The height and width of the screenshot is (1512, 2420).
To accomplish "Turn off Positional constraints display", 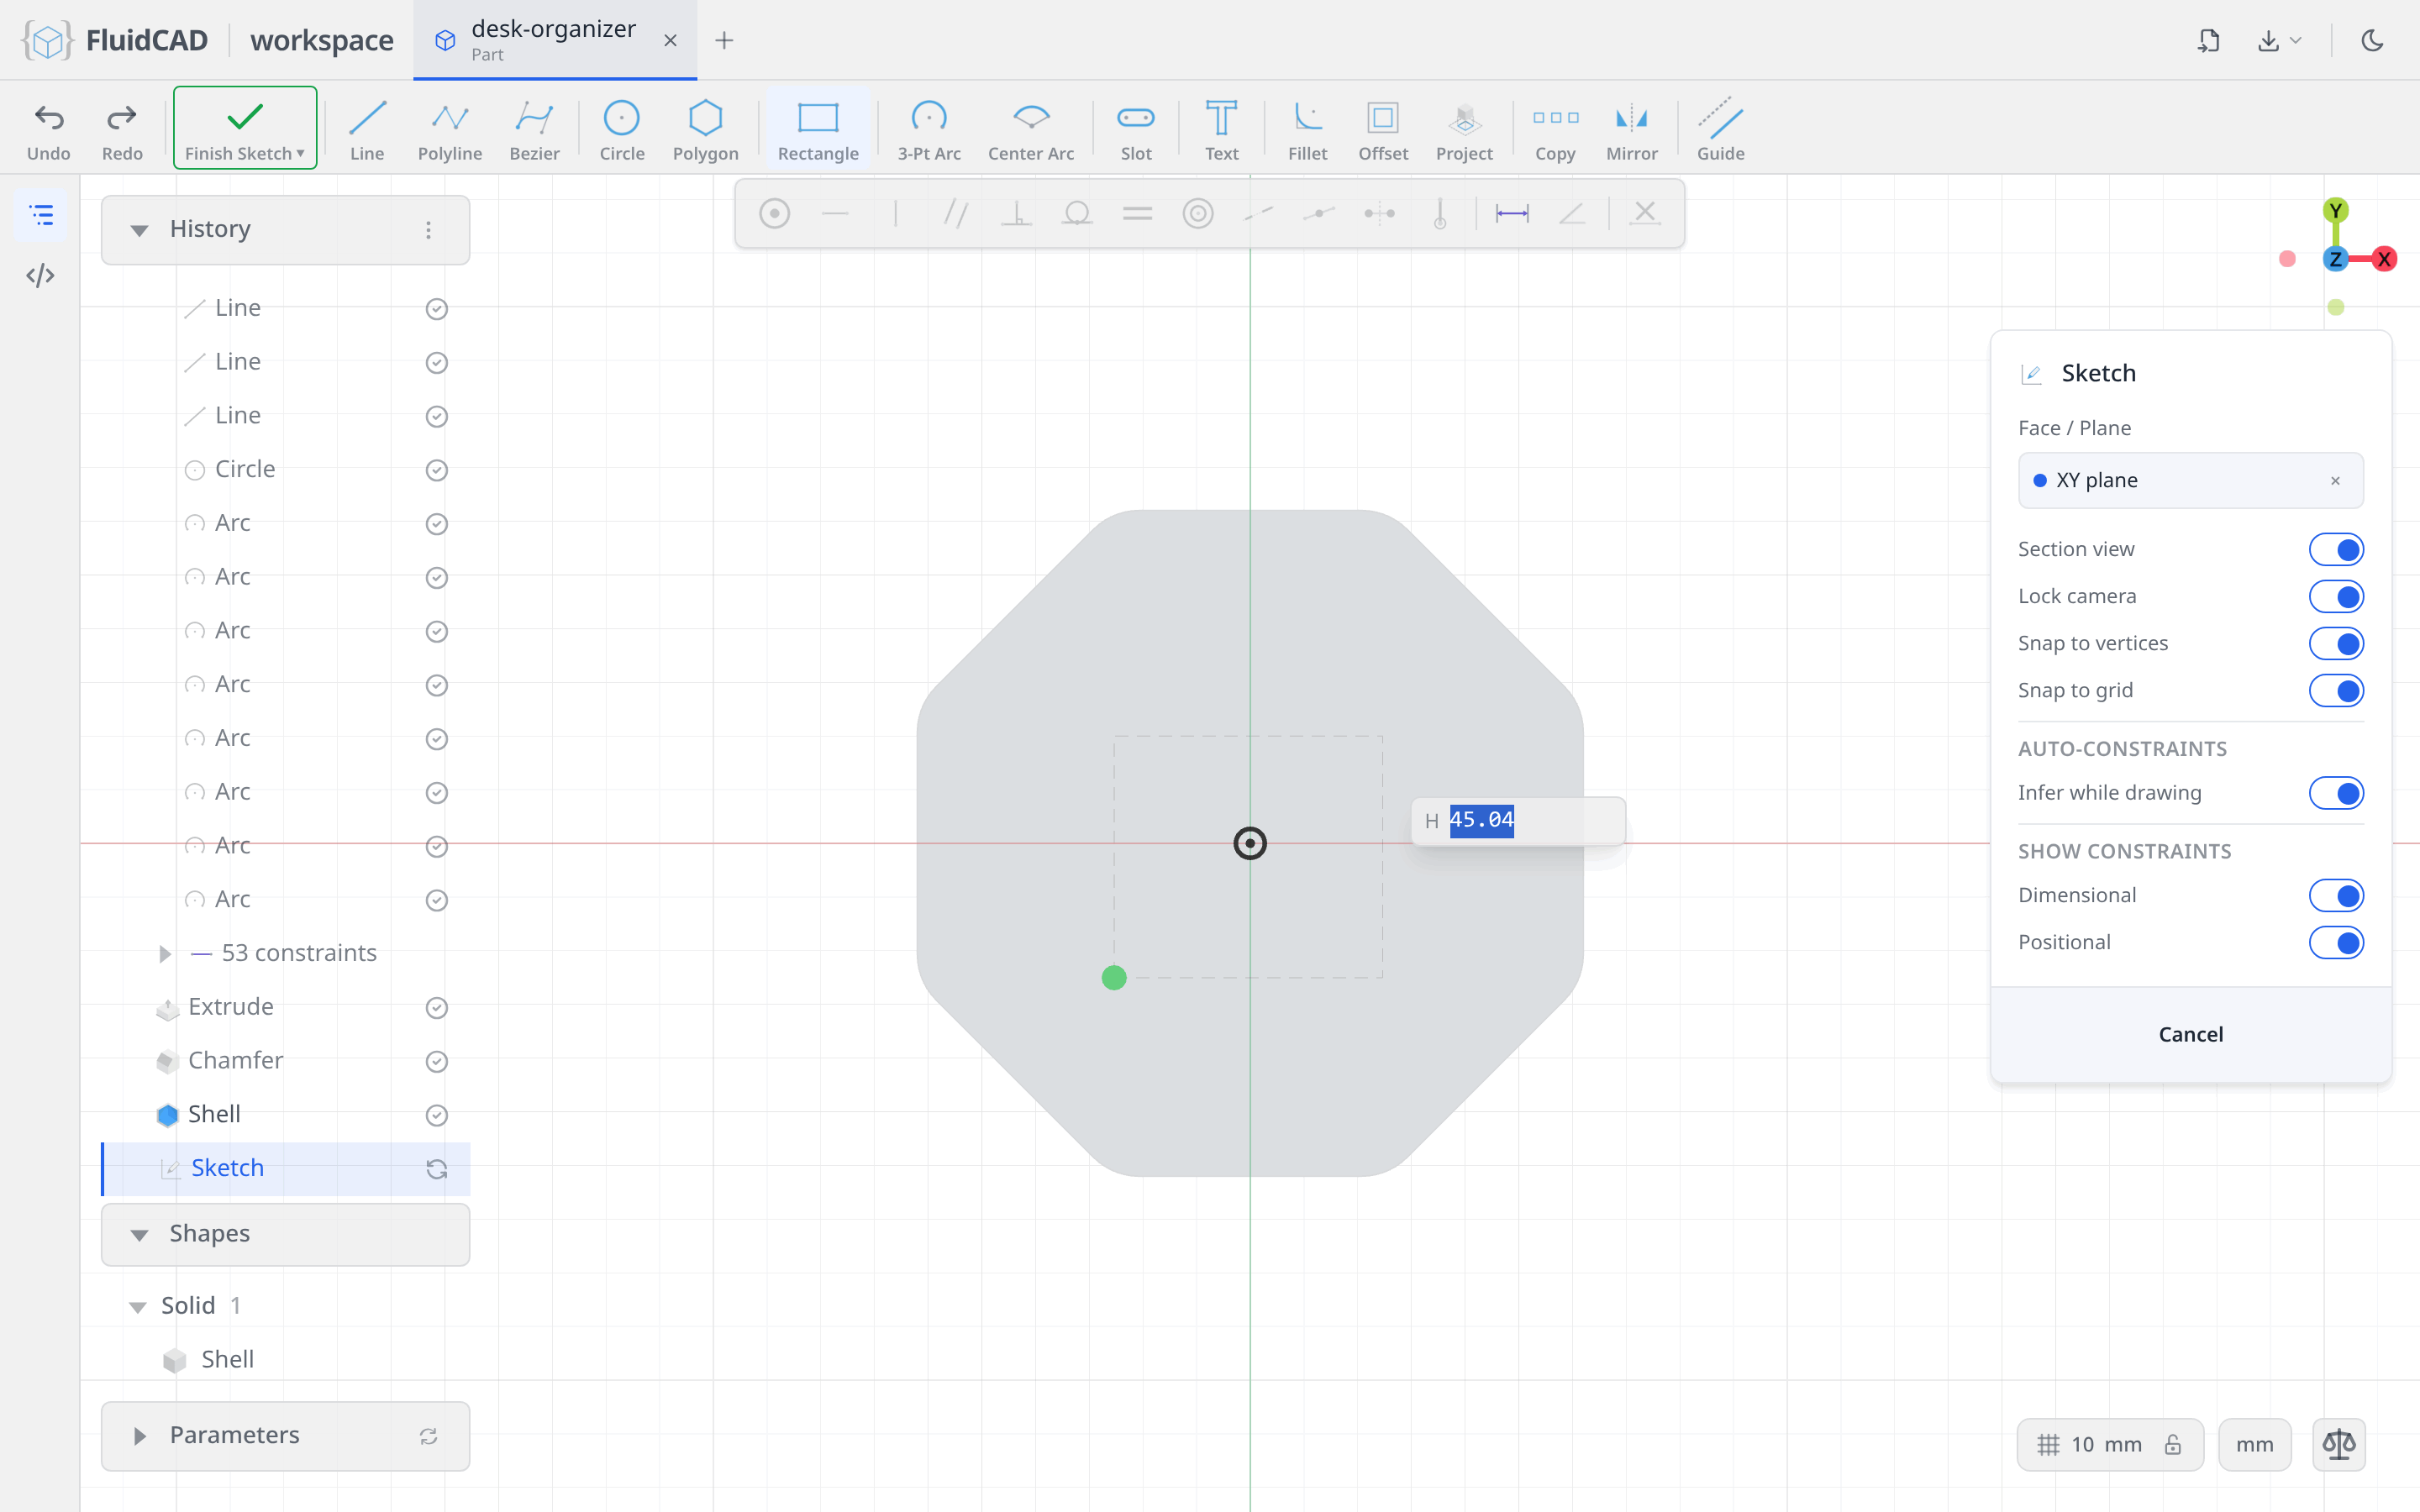I will pos(2336,942).
